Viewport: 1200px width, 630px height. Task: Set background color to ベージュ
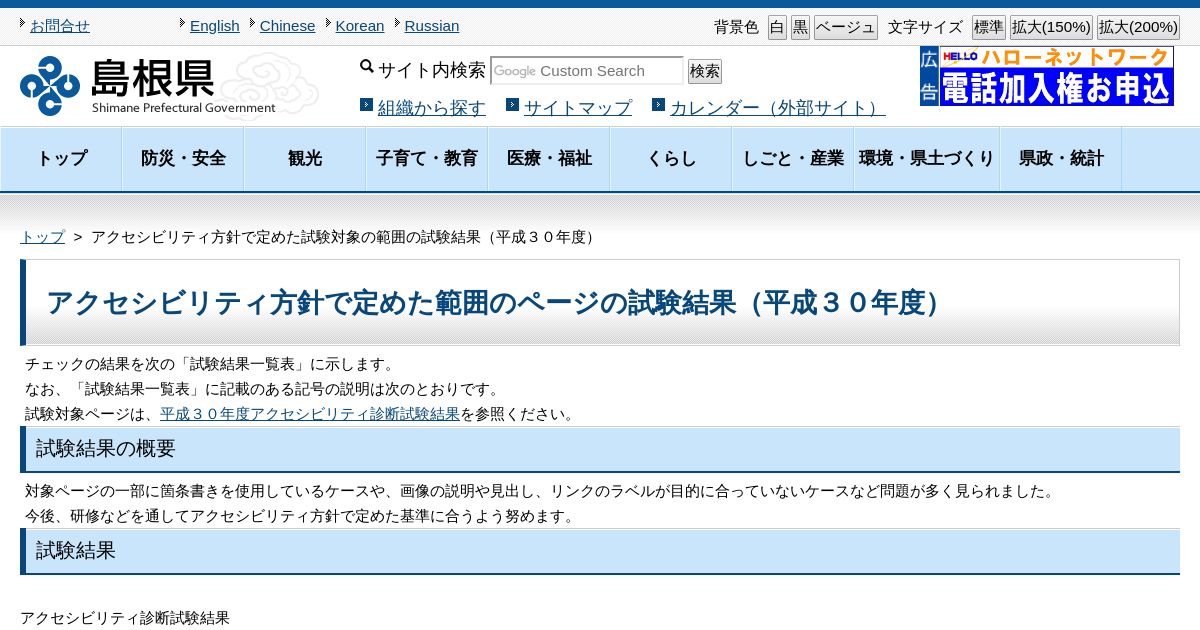[845, 27]
